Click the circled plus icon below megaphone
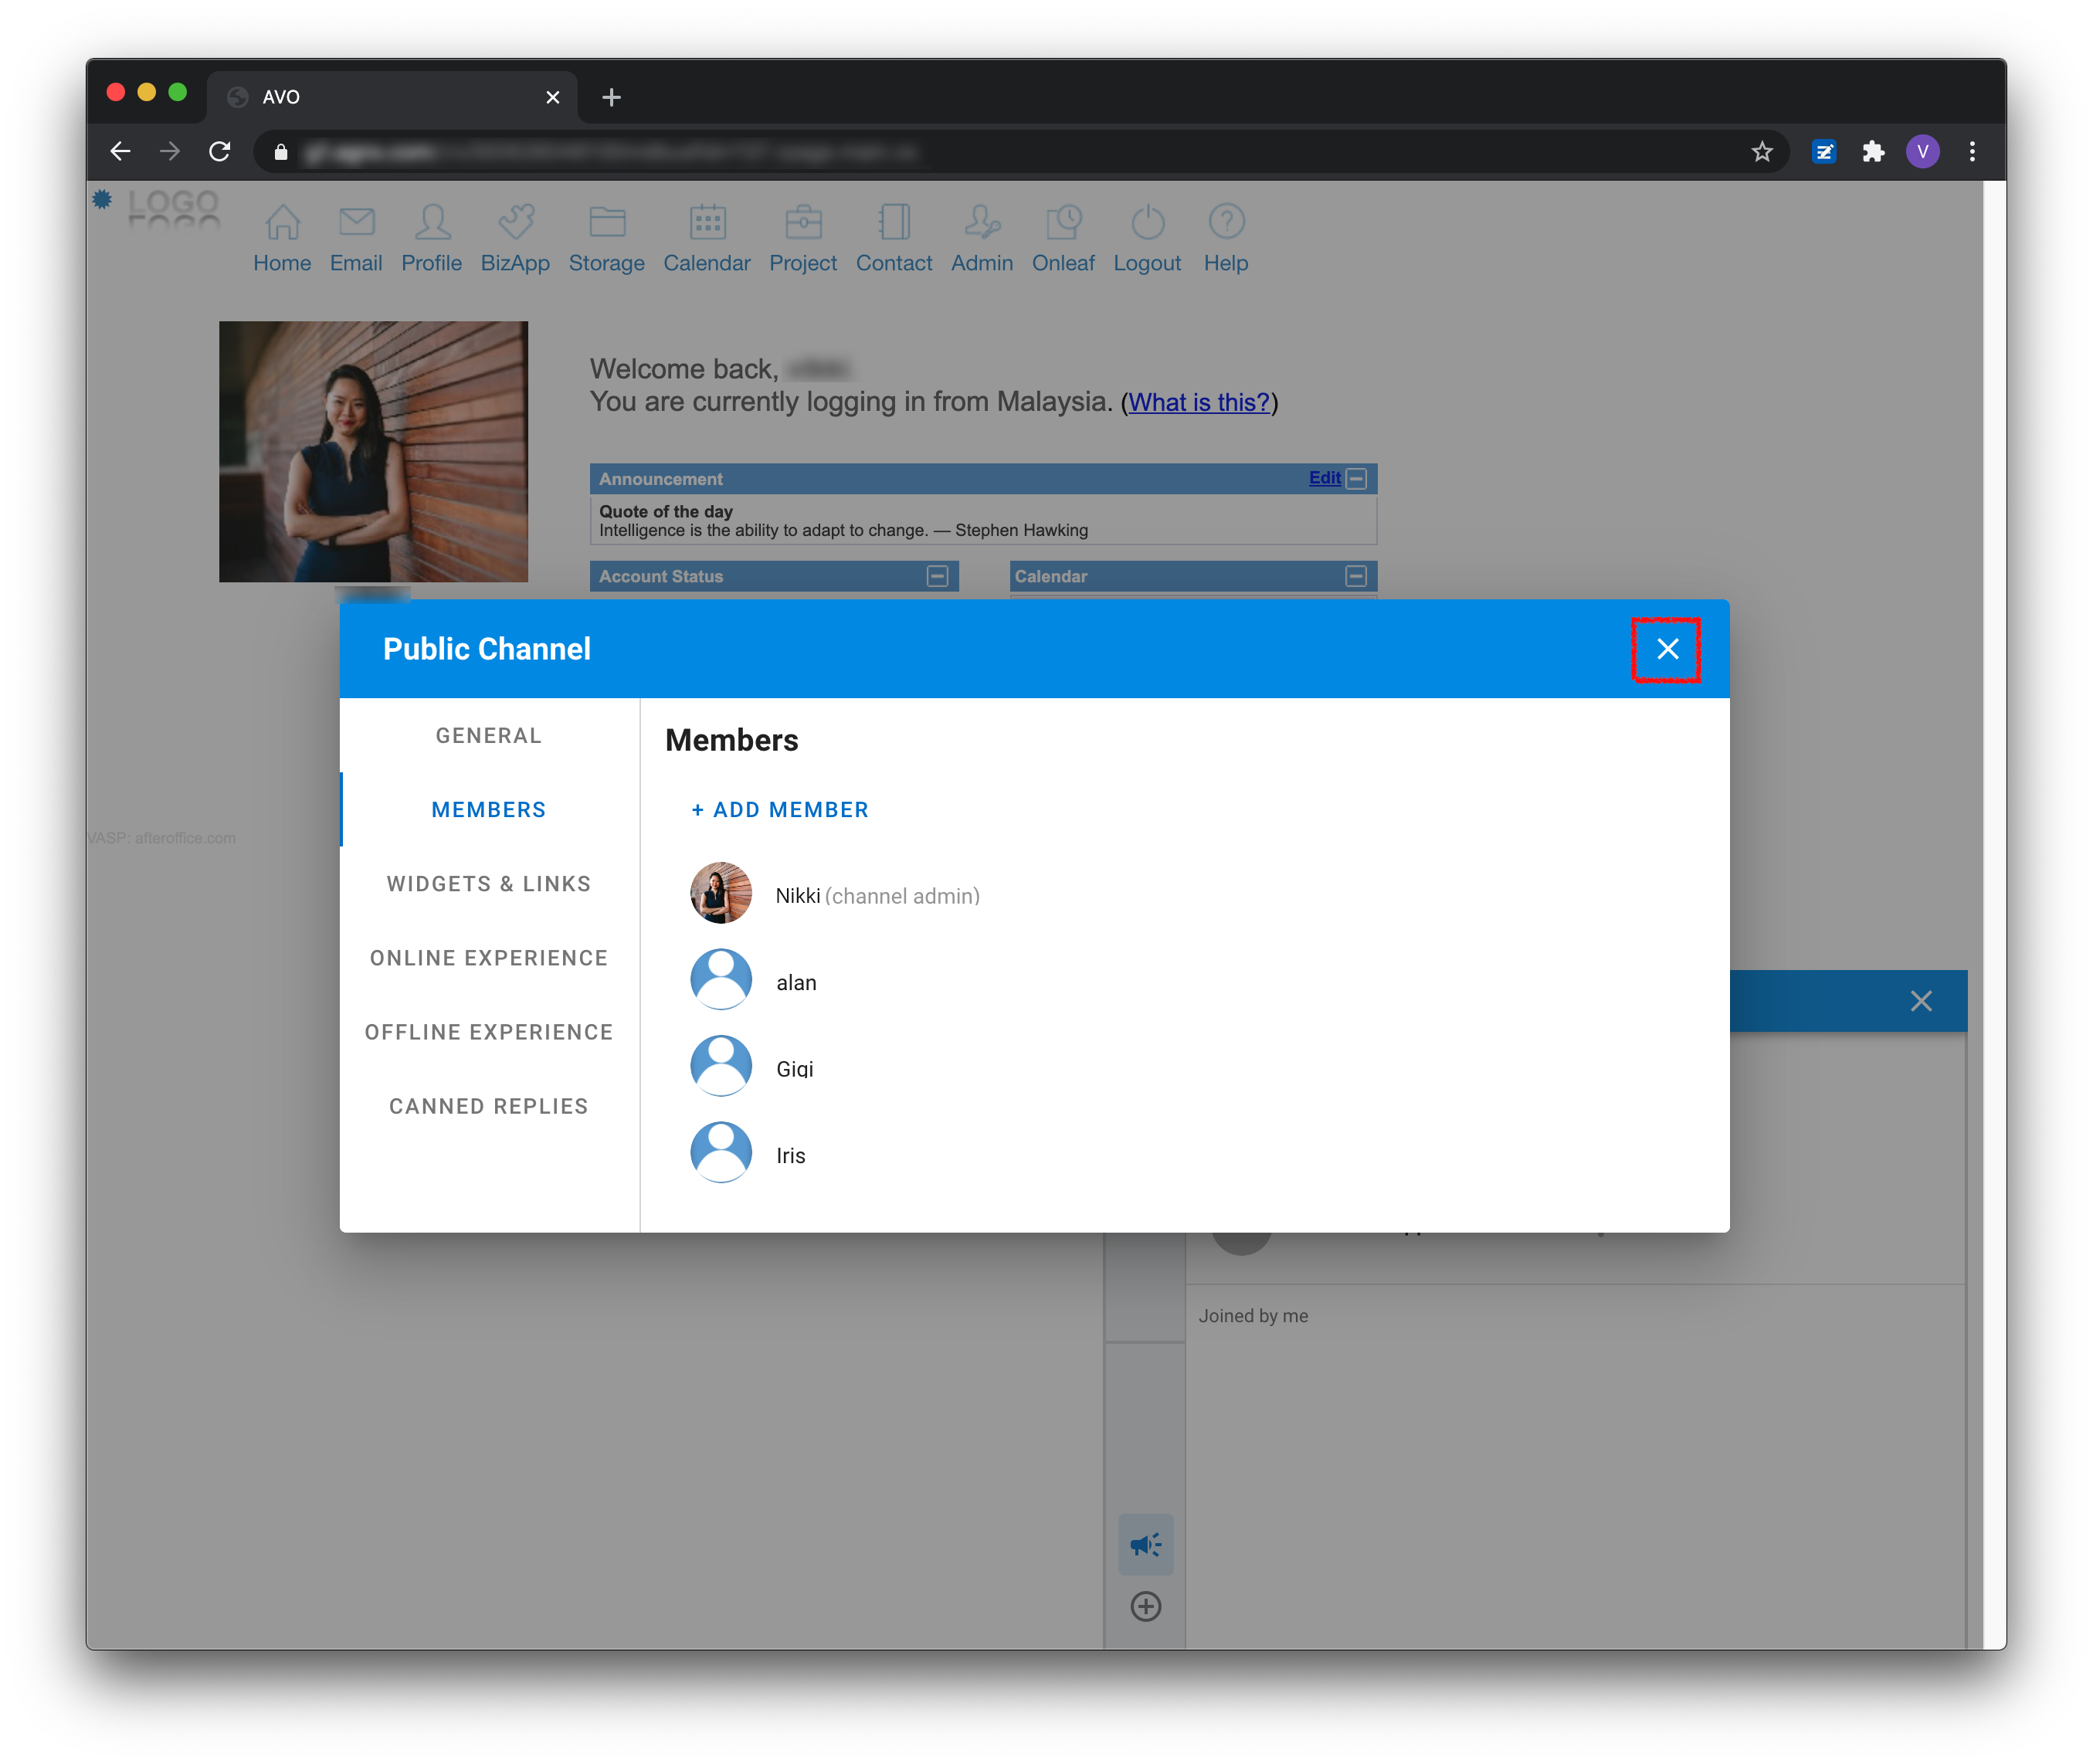Screen dimensions: 2093x1764 1145,1607
